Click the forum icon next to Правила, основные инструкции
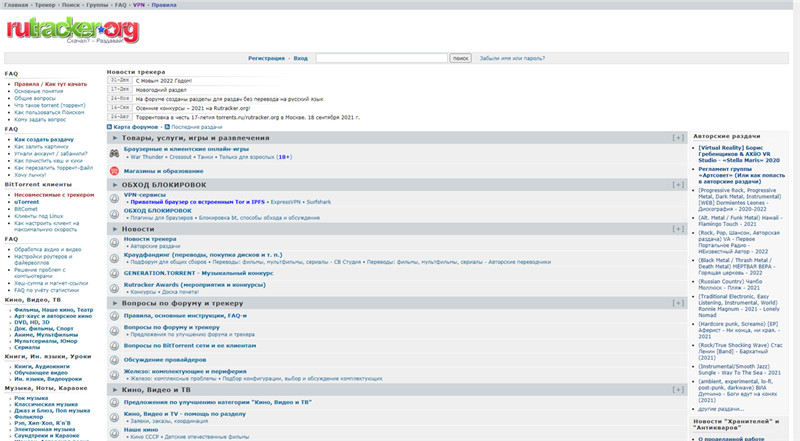 click(115, 316)
